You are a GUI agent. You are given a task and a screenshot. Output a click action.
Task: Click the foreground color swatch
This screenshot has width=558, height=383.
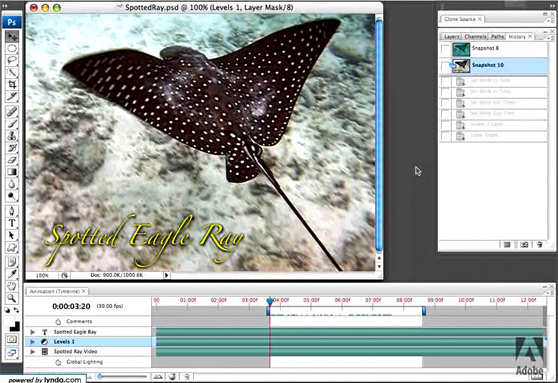[x=9, y=320]
